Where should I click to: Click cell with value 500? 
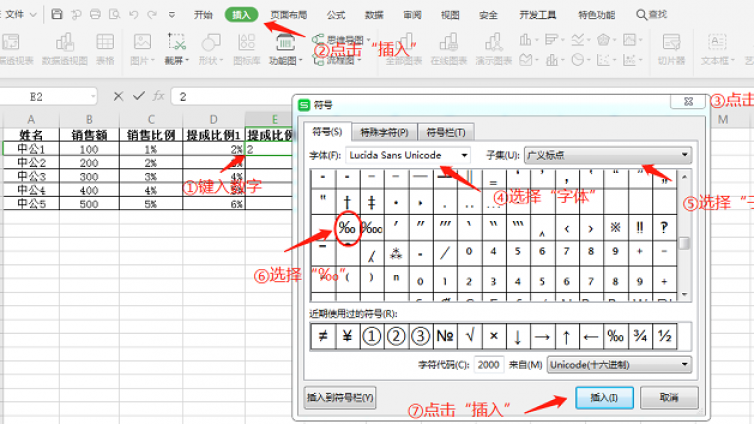pos(89,204)
